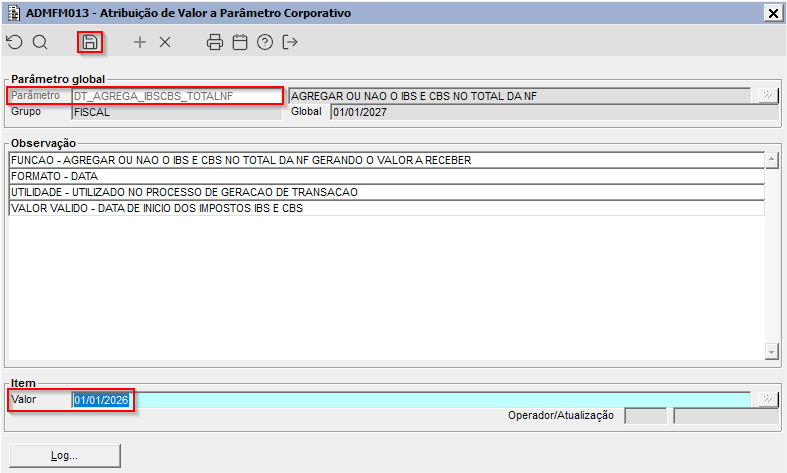Select the line starting with FUNCAO
The image size is (787, 473).
(x=386, y=160)
